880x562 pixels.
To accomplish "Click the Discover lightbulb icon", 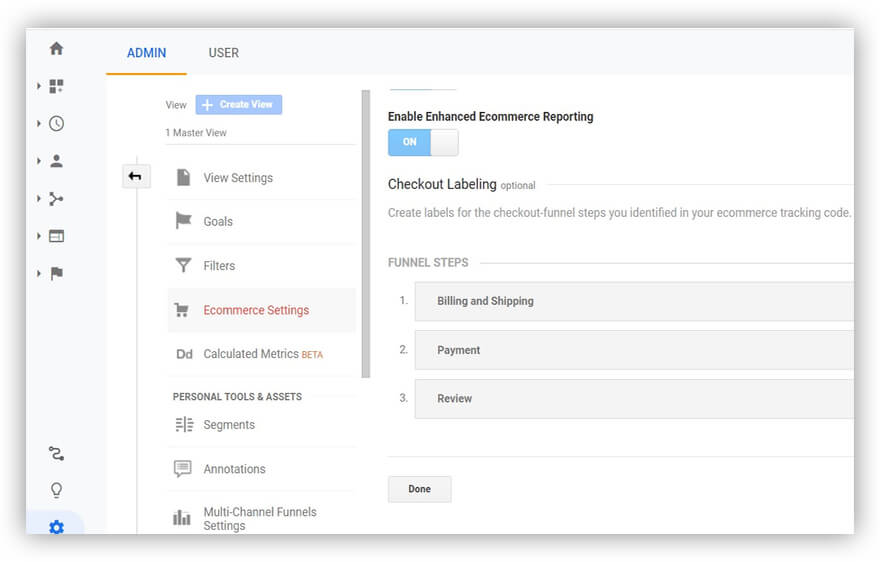I will [x=56, y=490].
